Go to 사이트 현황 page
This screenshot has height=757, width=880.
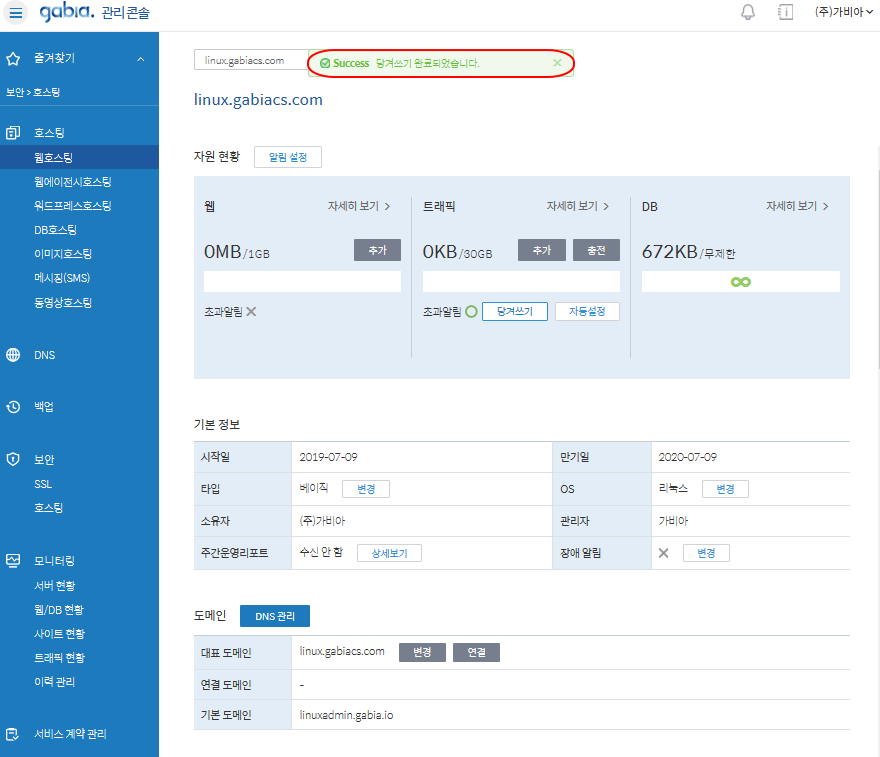(x=59, y=634)
